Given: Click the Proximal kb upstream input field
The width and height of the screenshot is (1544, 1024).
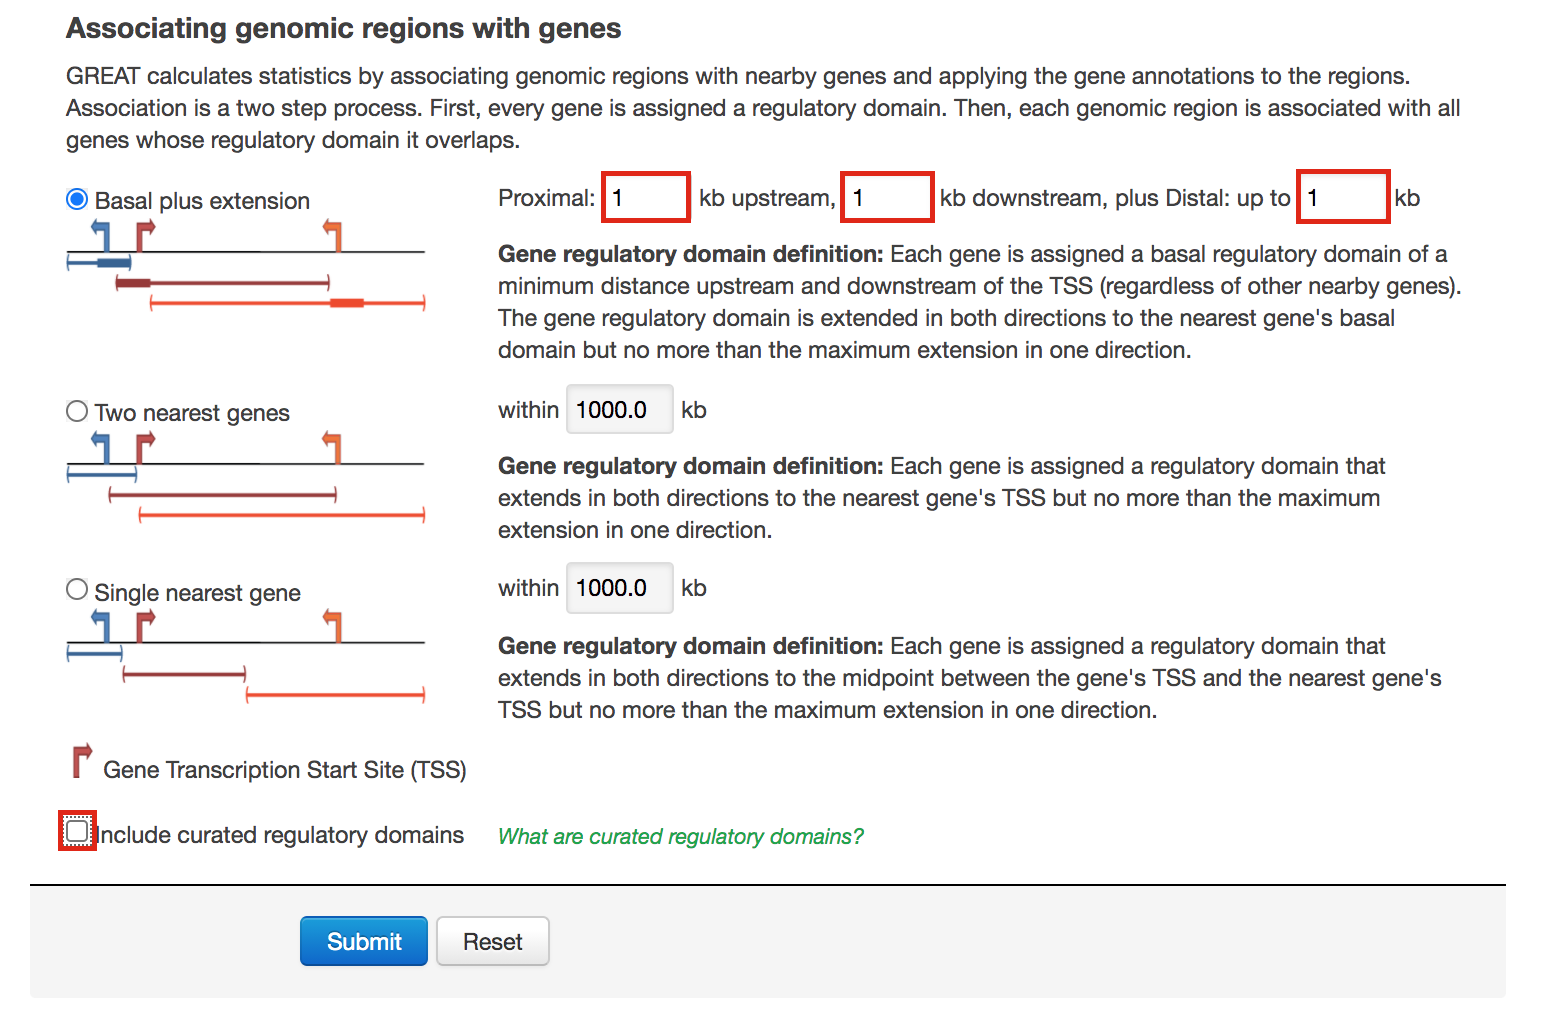Looking at the screenshot, I should click(645, 197).
